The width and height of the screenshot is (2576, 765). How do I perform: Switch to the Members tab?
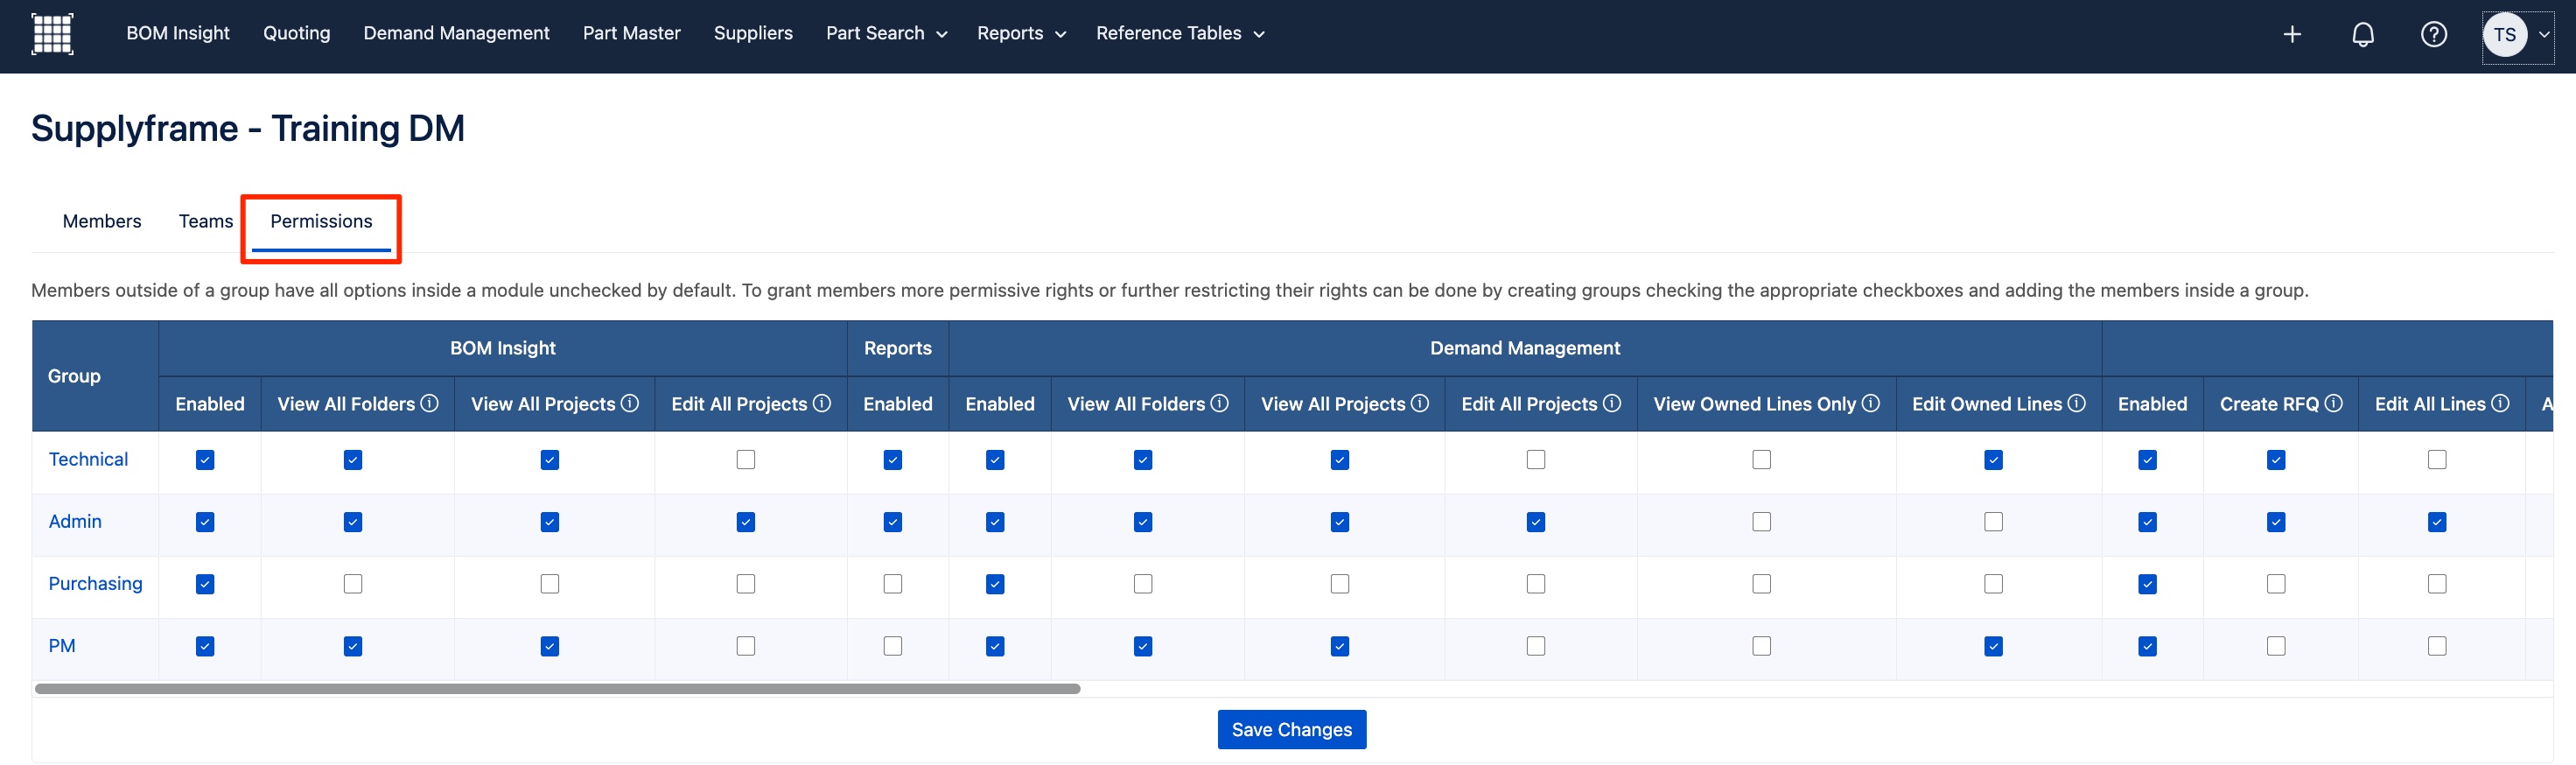tap(102, 221)
